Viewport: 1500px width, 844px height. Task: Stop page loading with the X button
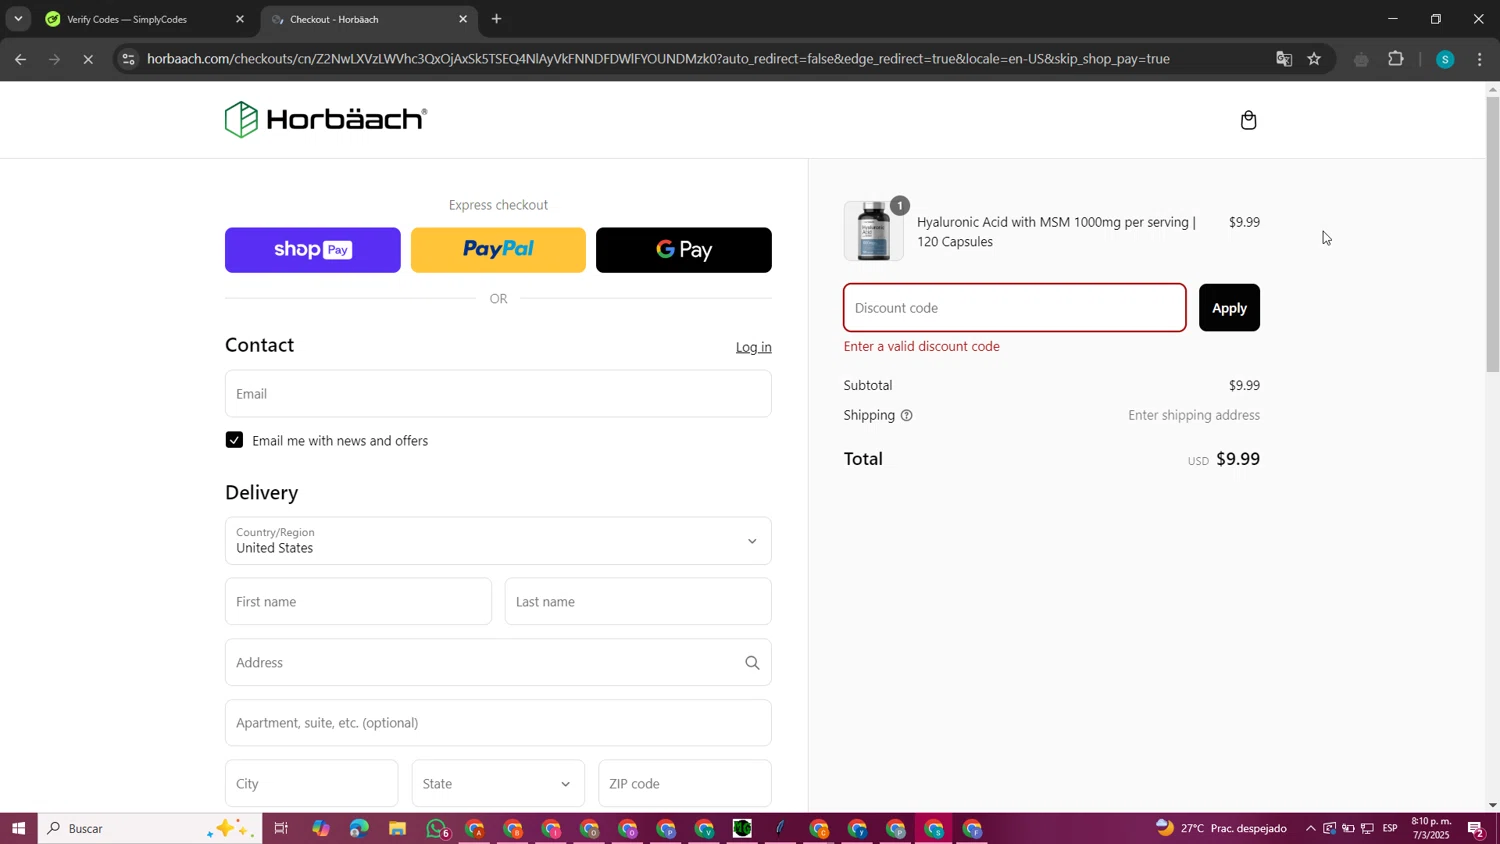tap(88, 59)
